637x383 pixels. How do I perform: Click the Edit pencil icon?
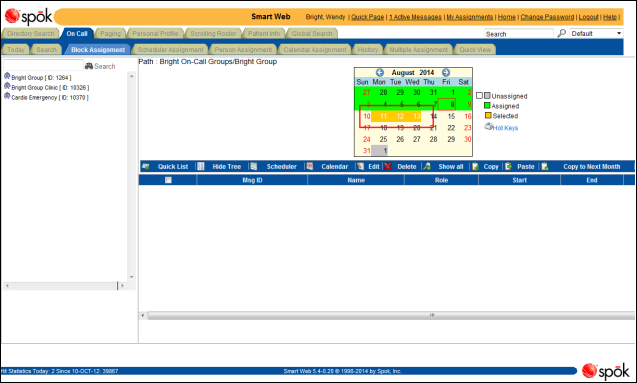(x=360, y=167)
